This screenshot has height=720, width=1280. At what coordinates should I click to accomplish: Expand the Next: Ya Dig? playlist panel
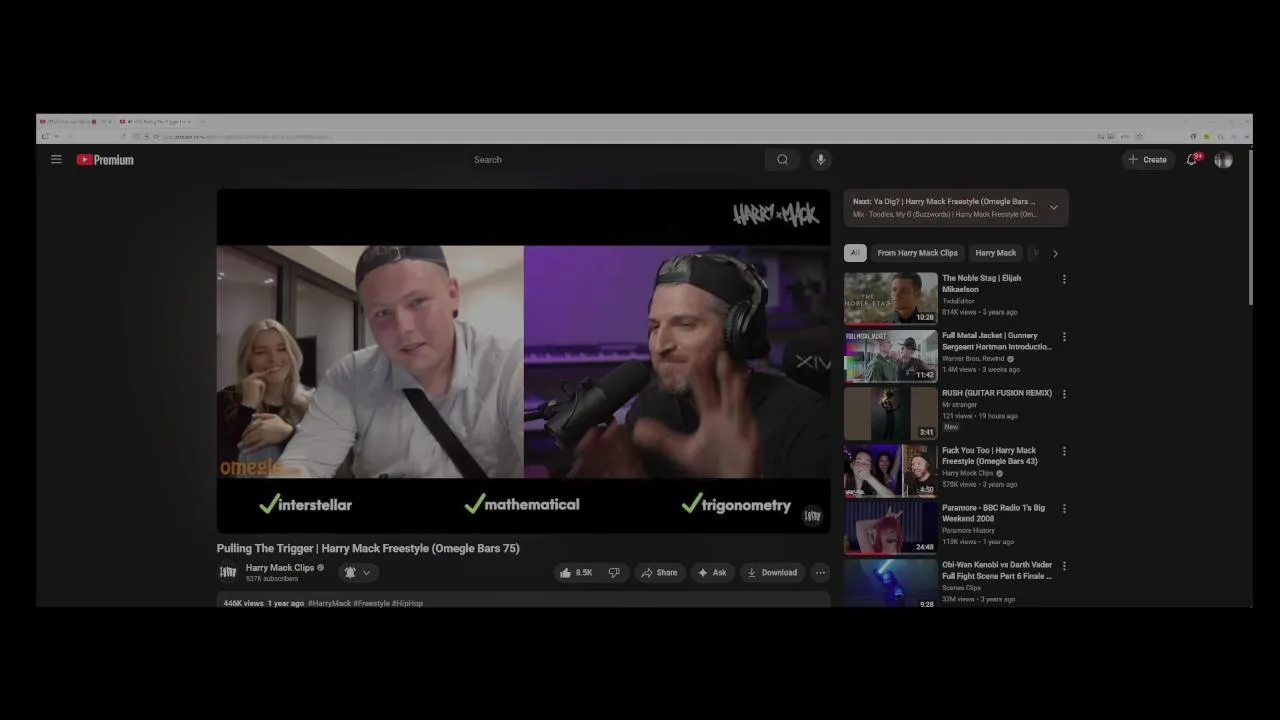(x=1053, y=207)
